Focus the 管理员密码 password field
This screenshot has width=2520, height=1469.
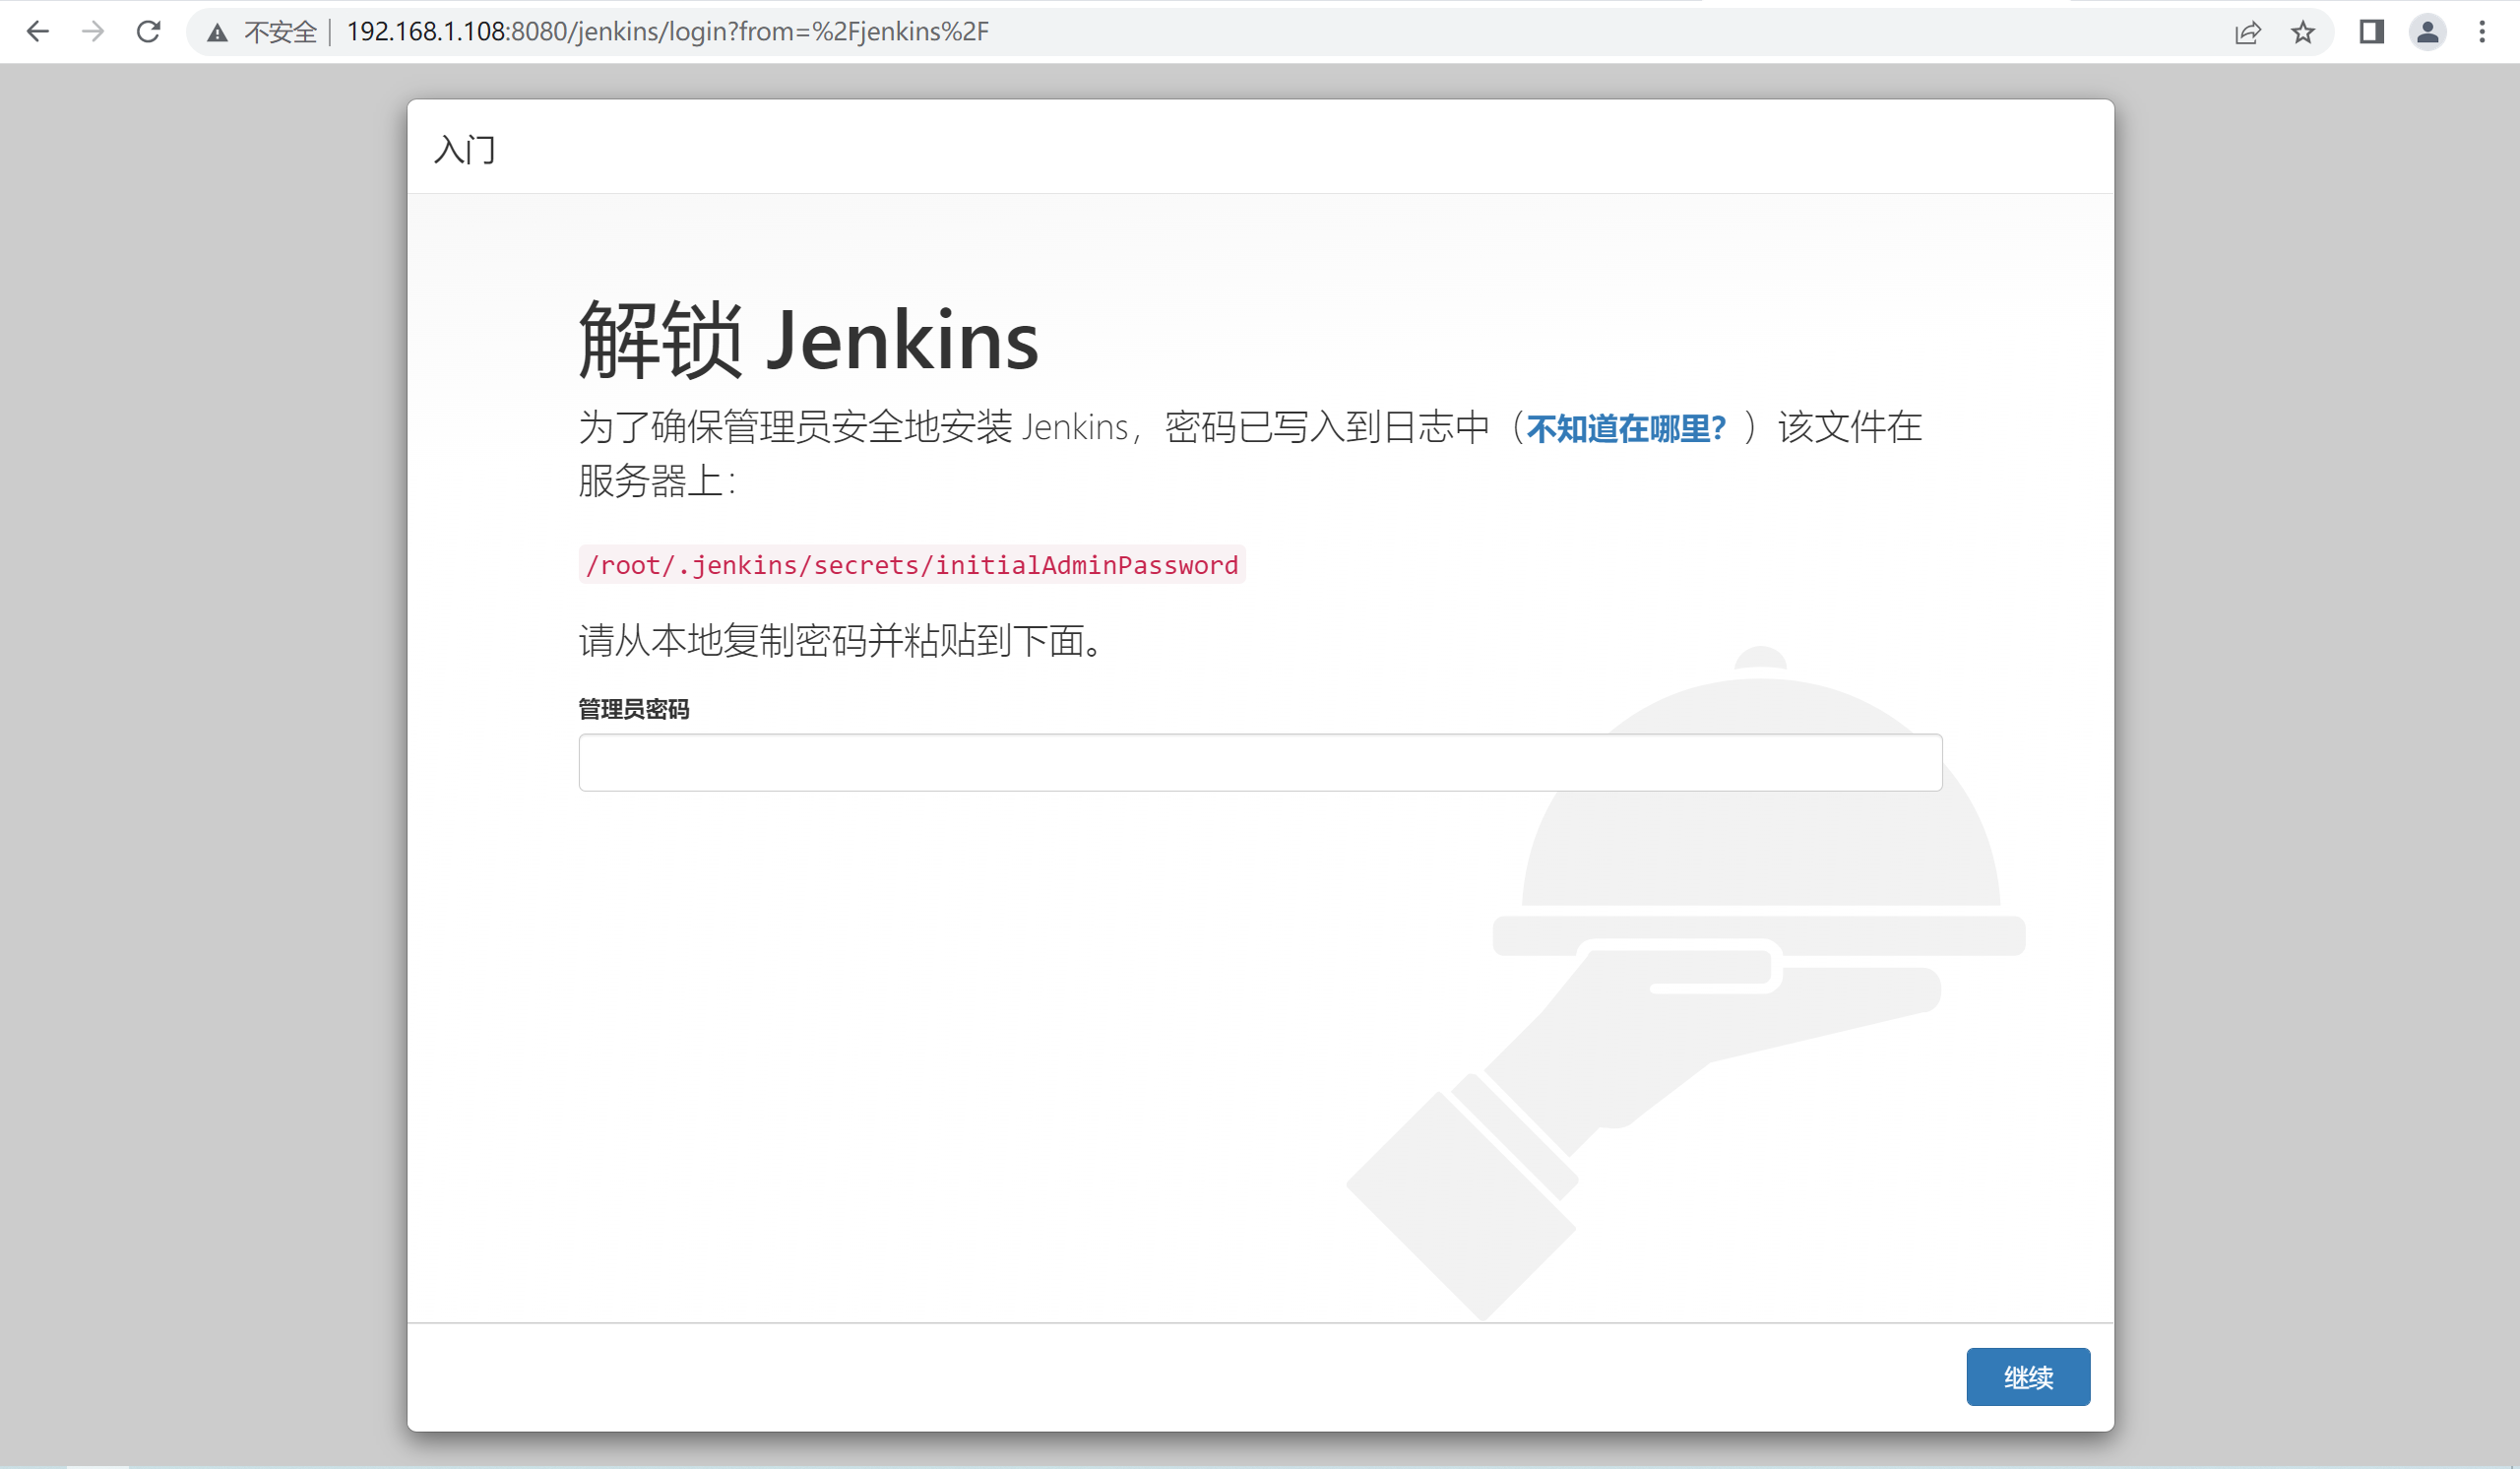coord(1260,763)
